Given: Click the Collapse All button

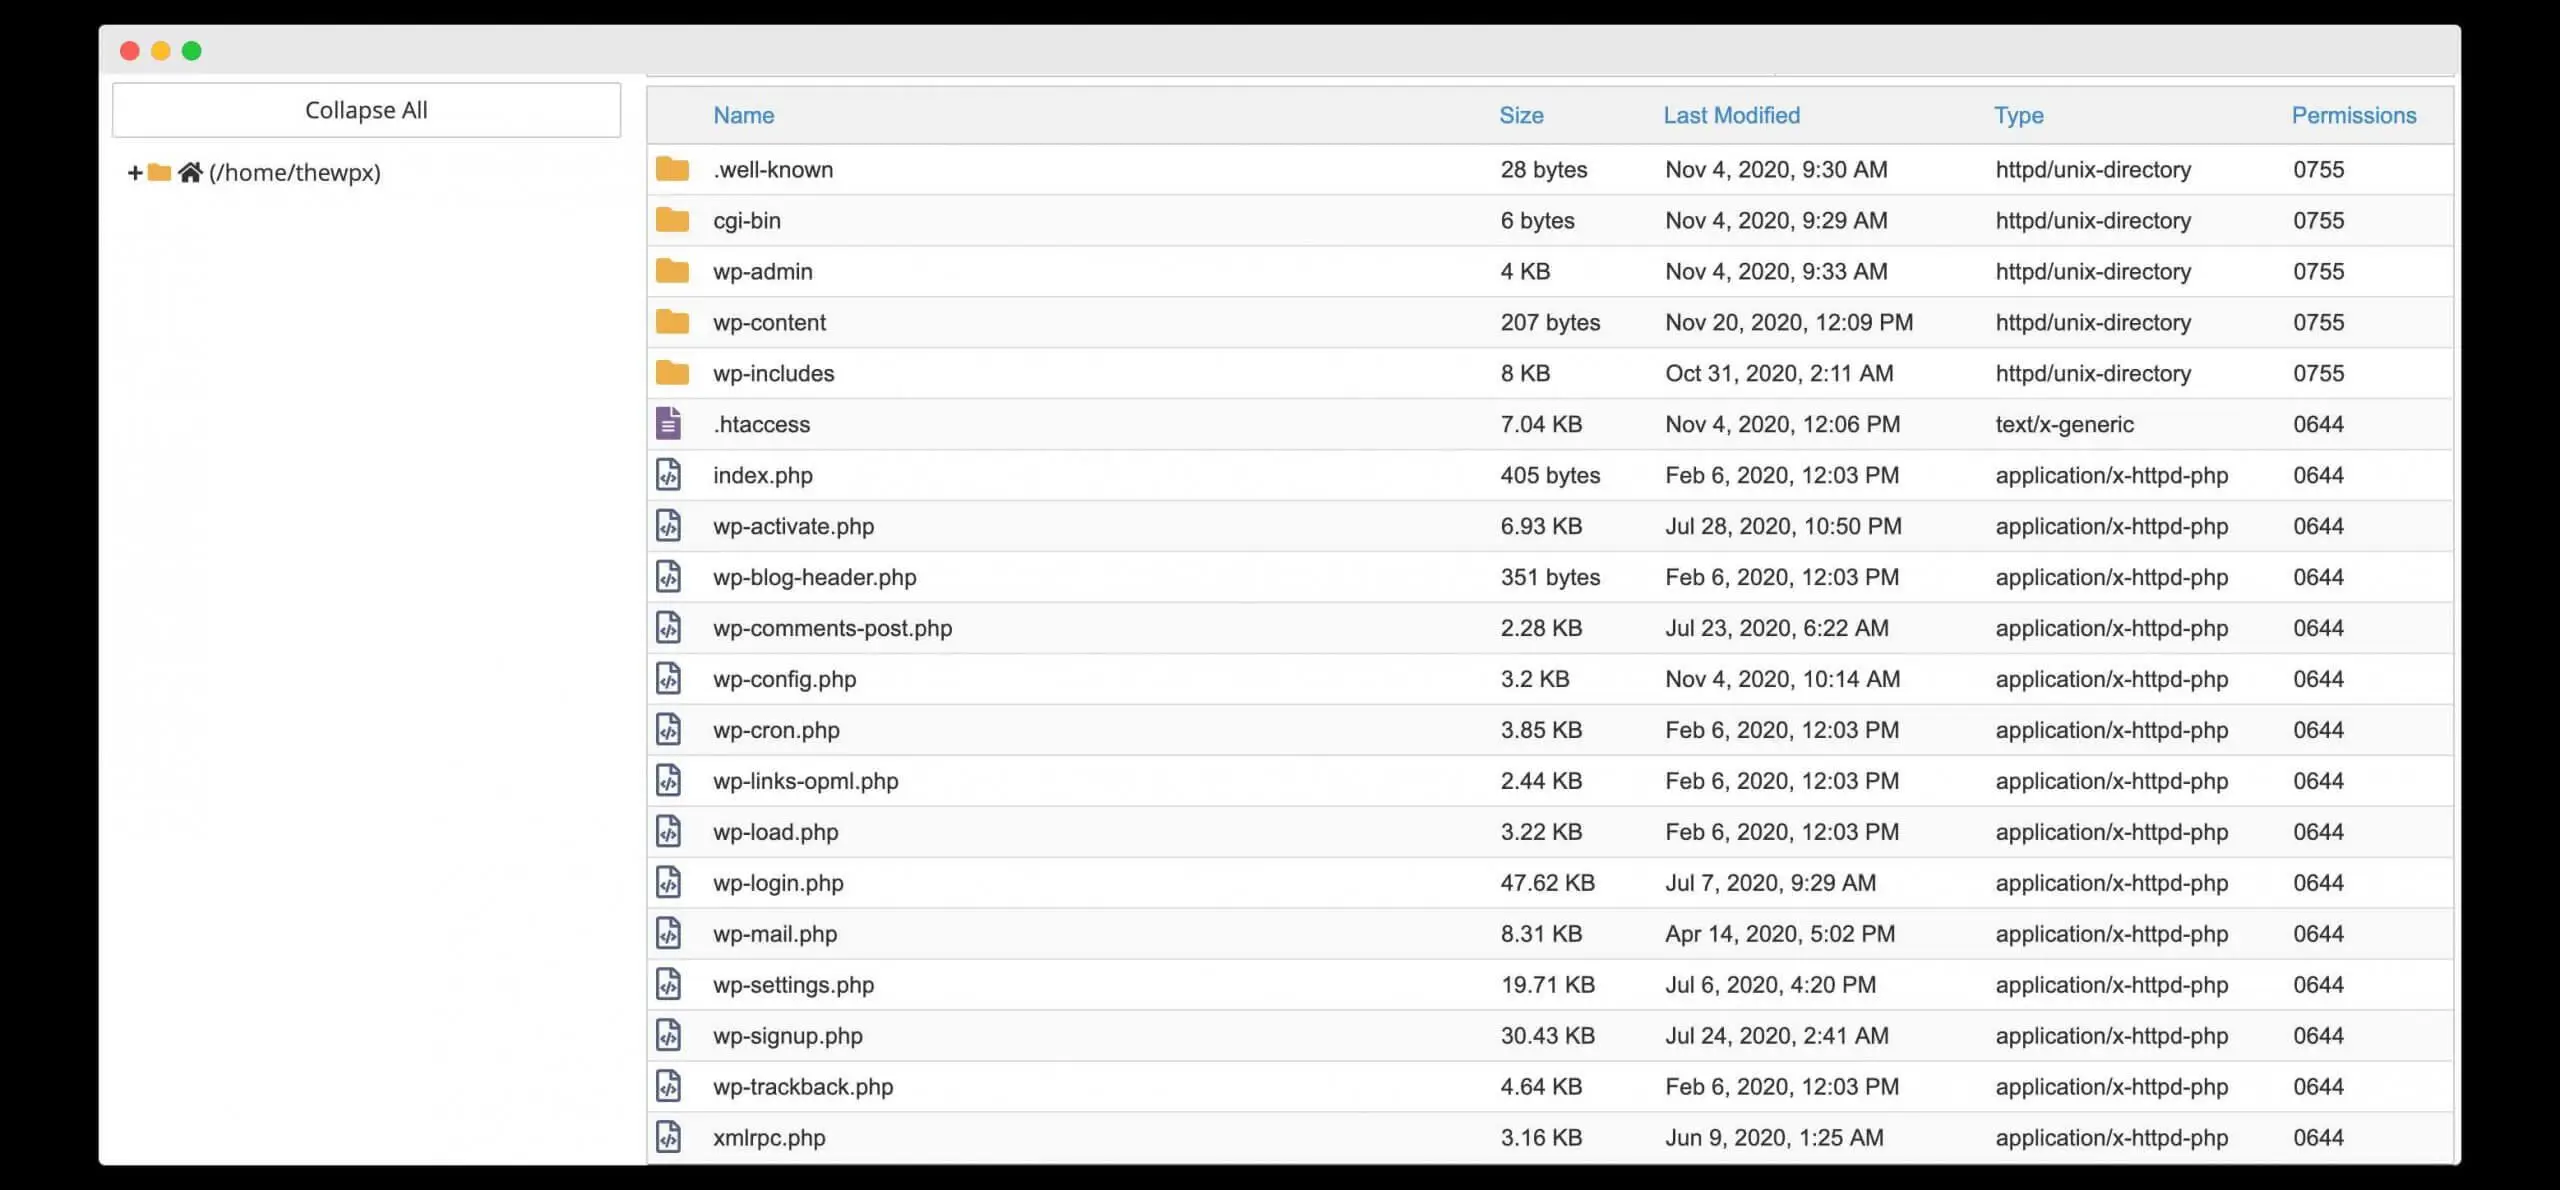Looking at the screenshot, I should [x=366, y=110].
